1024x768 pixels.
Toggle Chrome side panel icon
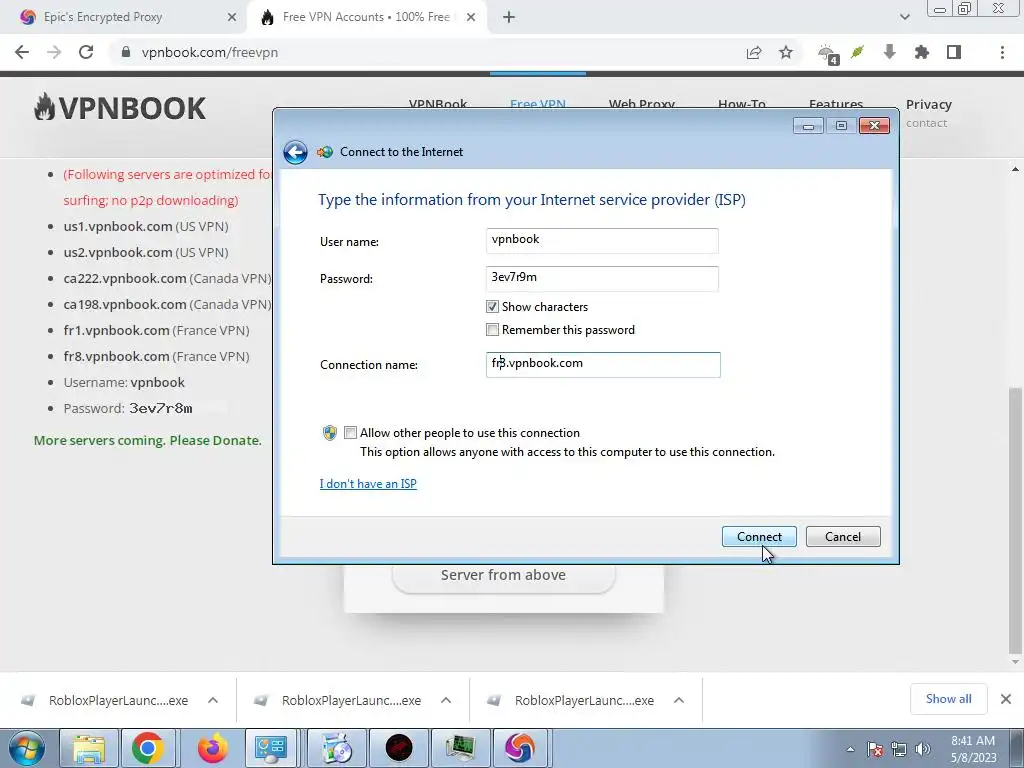point(953,52)
